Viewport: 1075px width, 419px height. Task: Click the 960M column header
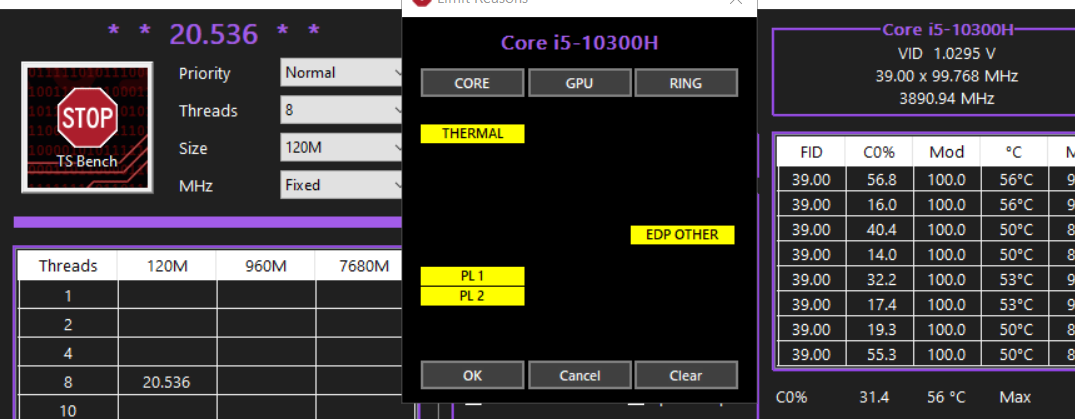click(x=265, y=265)
